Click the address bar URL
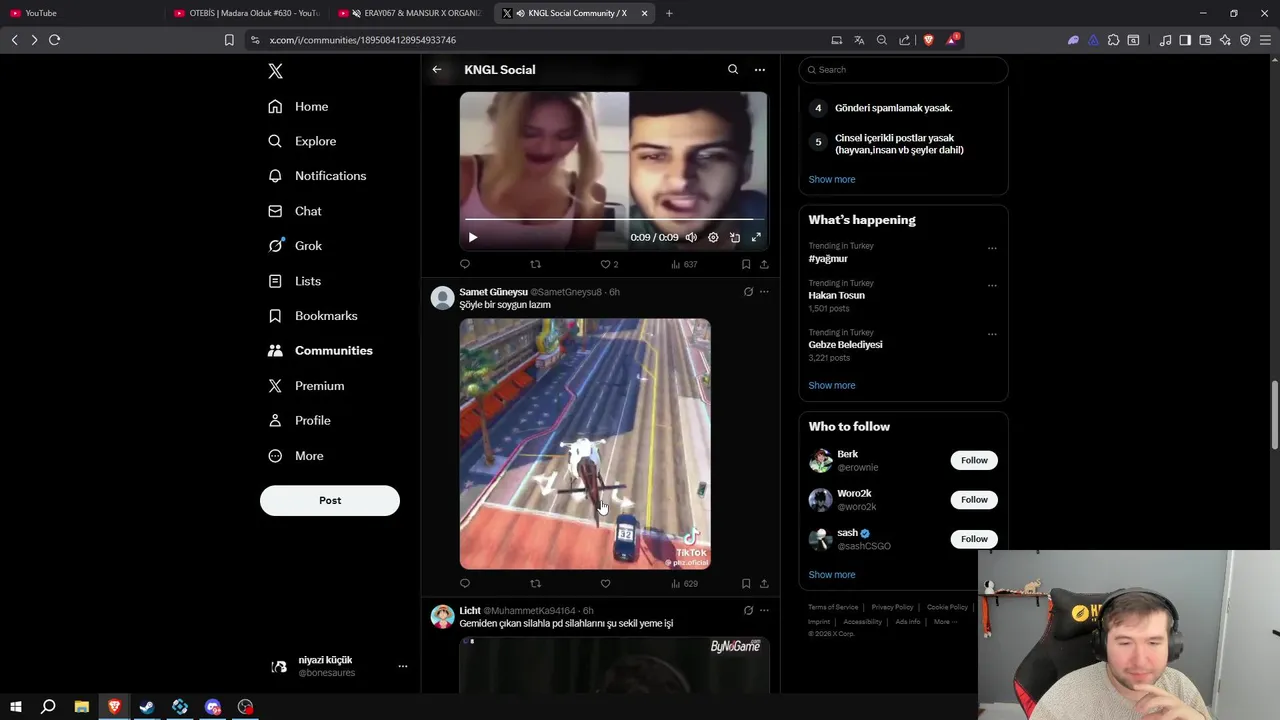 click(363, 40)
